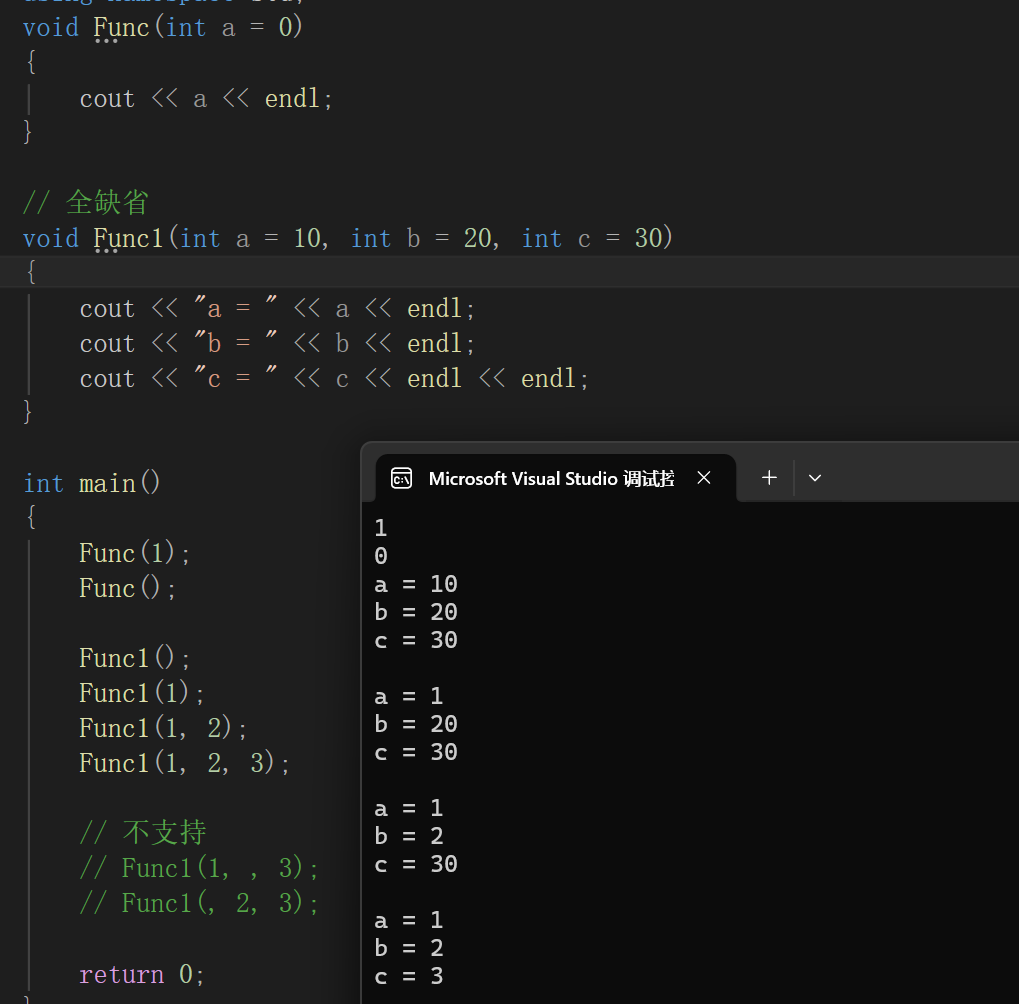Close the Microsoft Visual Studio console tab
1019x1004 pixels.
click(703, 478)
